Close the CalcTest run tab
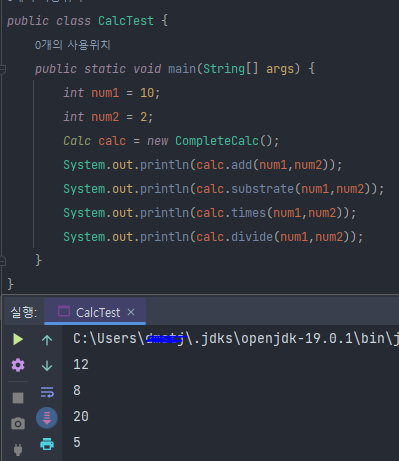399x461 pixels. [x=131, y=312]
